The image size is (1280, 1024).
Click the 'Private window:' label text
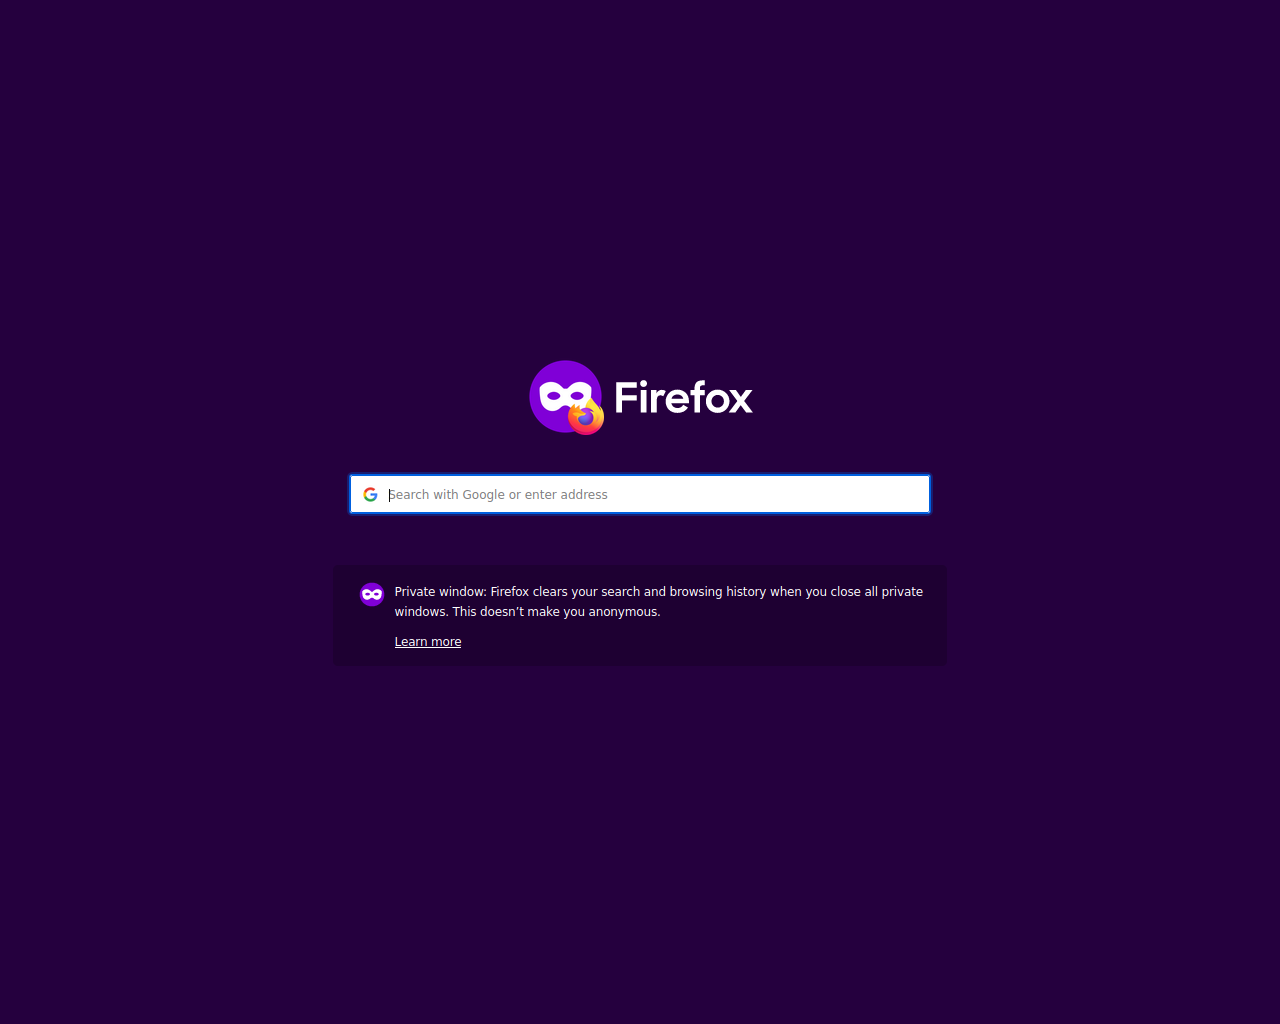(440, 592)
